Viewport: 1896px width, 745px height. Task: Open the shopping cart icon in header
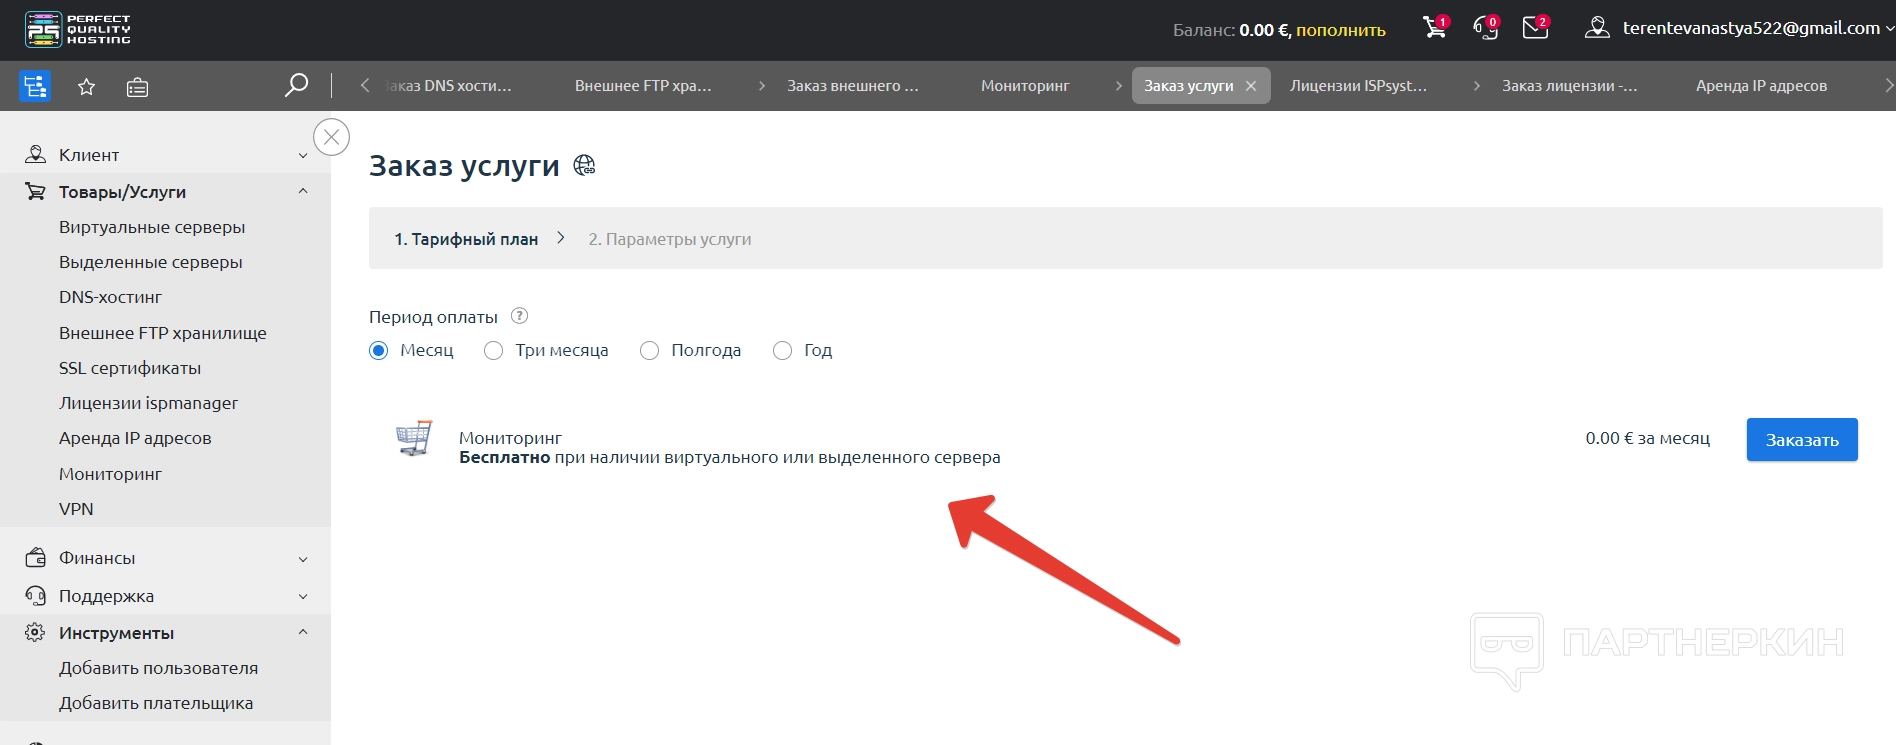tap(1435, 28)
